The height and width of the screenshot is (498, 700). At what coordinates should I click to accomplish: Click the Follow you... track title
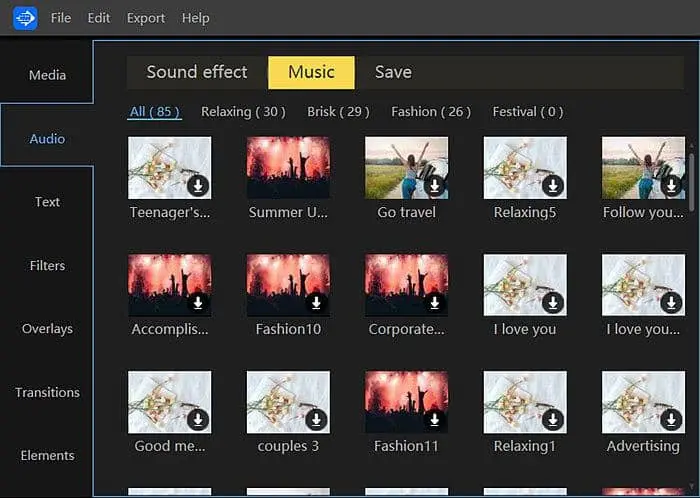point(643,212)
